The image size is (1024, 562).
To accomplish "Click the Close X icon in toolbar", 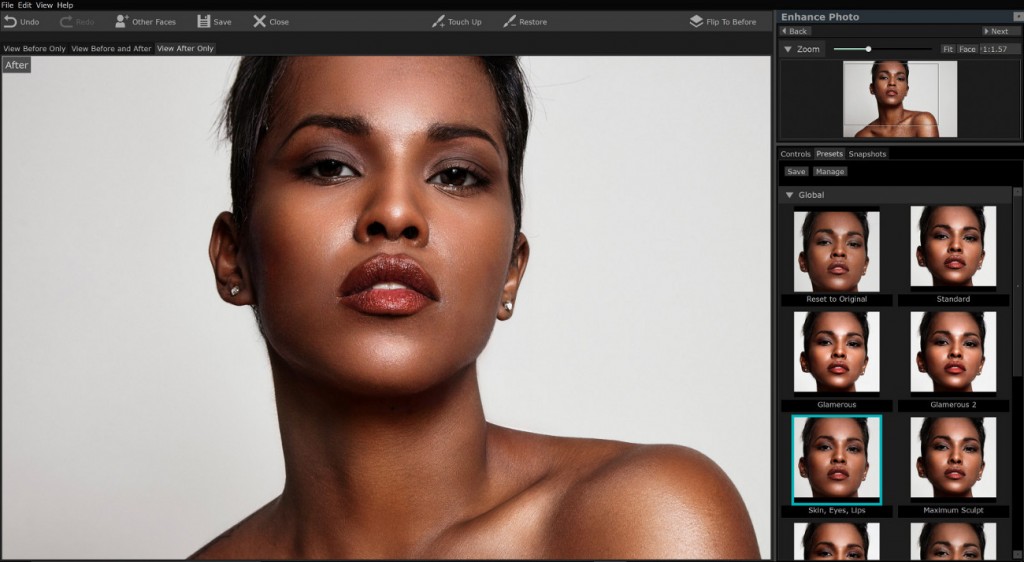I will pos(259,22).
